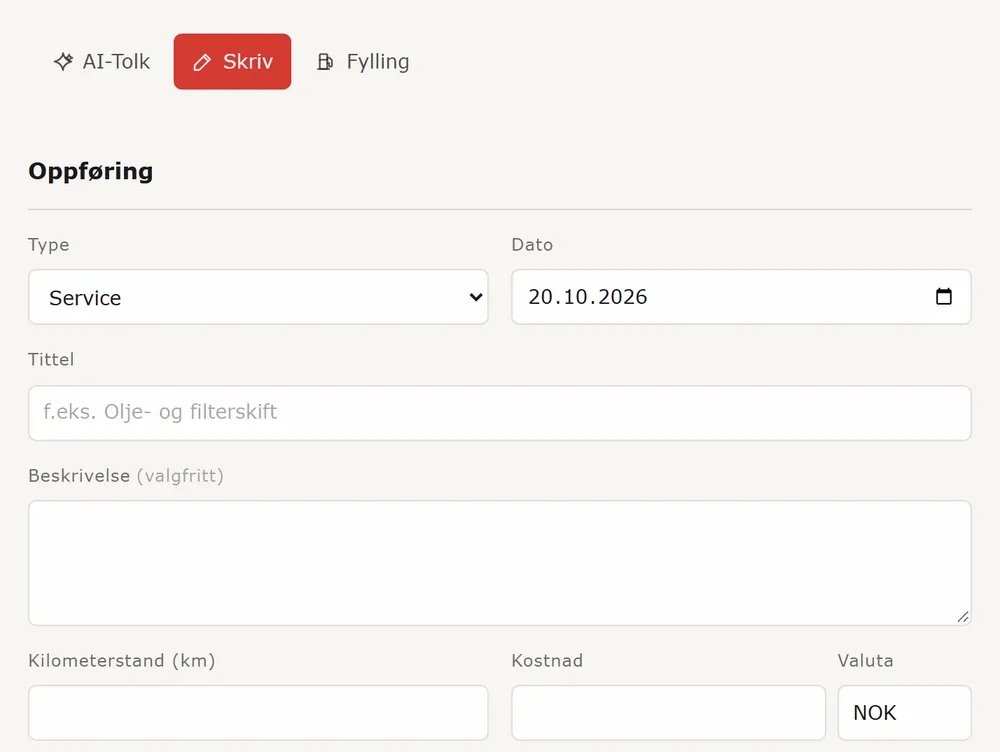The width and height of the screenshot is (1000, 752).
Task: Click the Beskrivelse resize handle corner
Action: pos(963,617)
